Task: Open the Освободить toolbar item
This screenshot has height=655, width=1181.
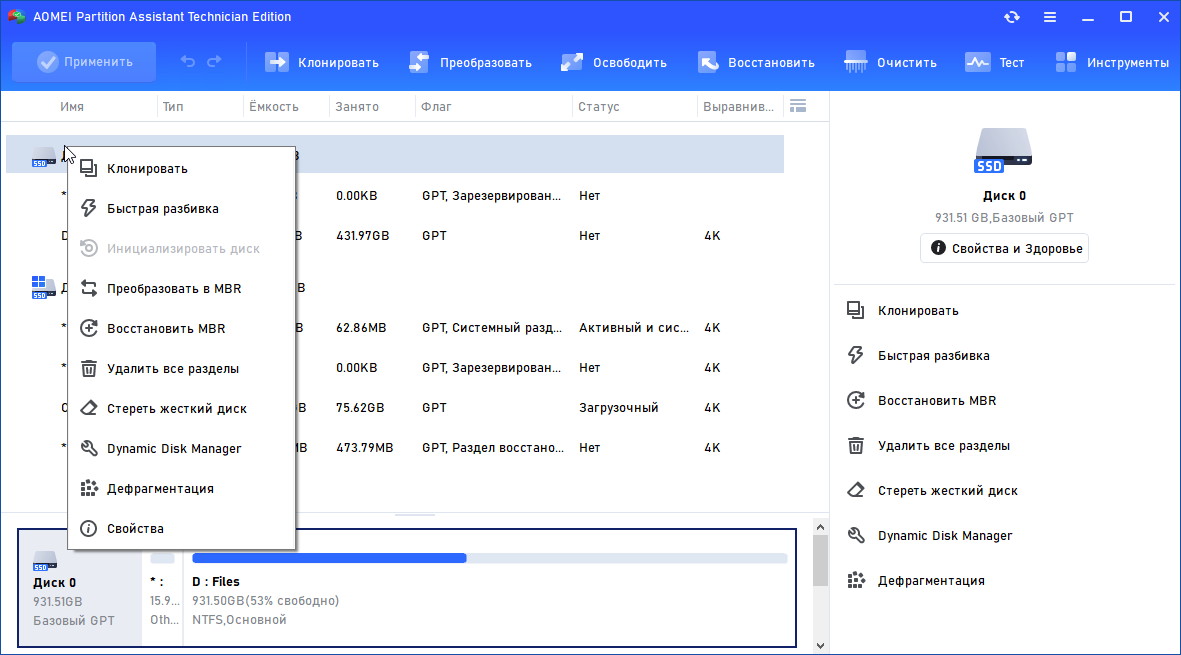Action: [614, 62]
